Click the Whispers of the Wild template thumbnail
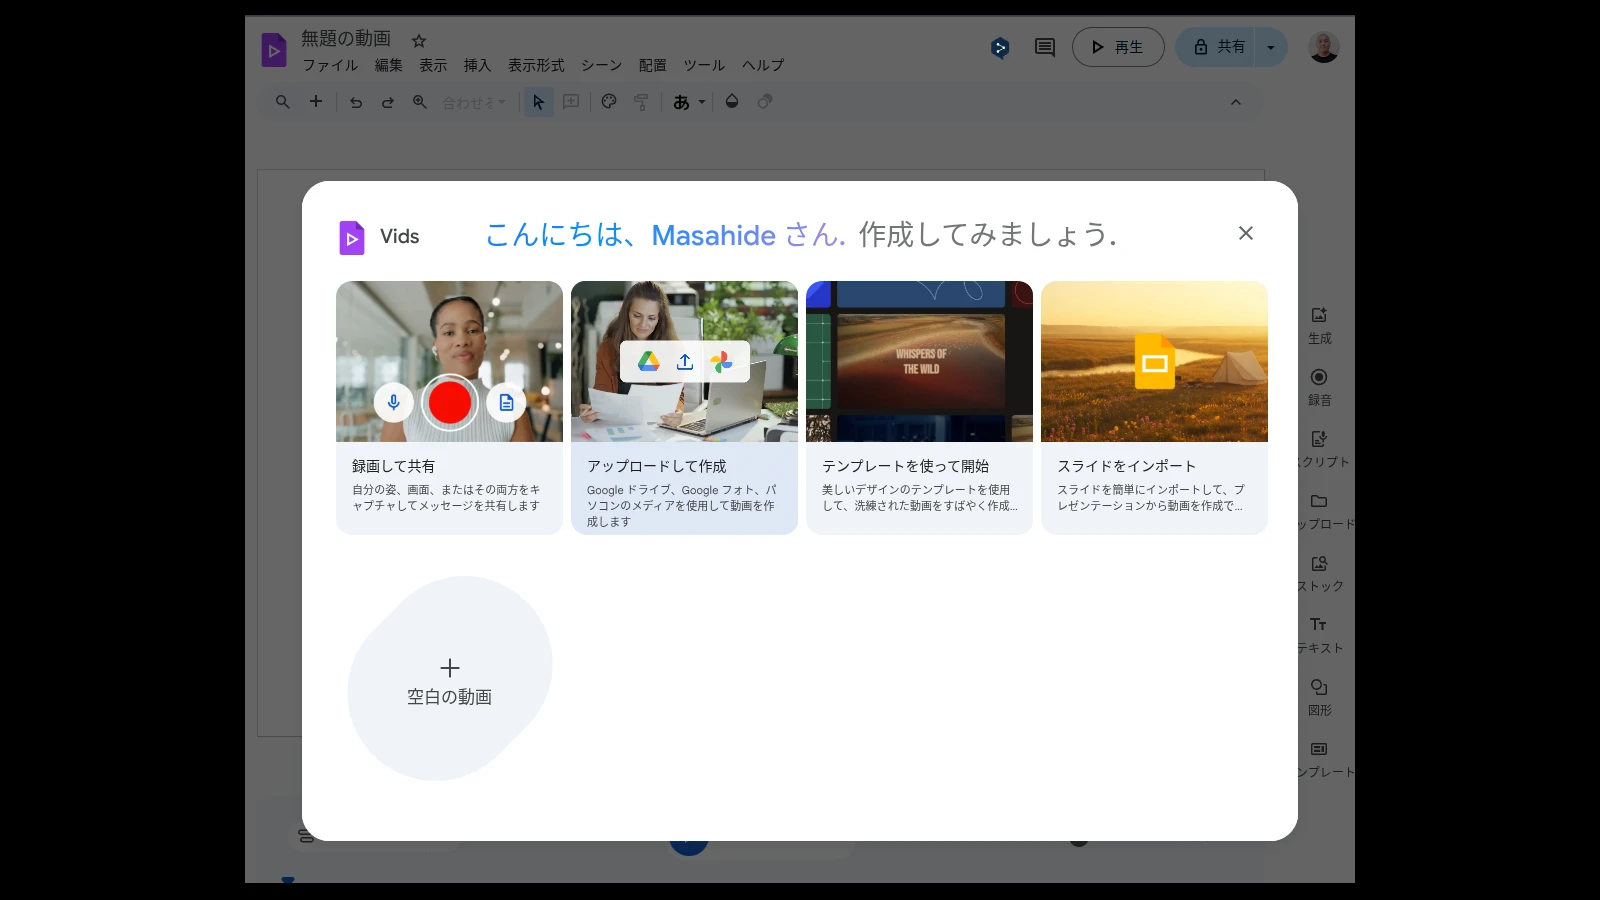1600x900 pixels. click(921, 361)
